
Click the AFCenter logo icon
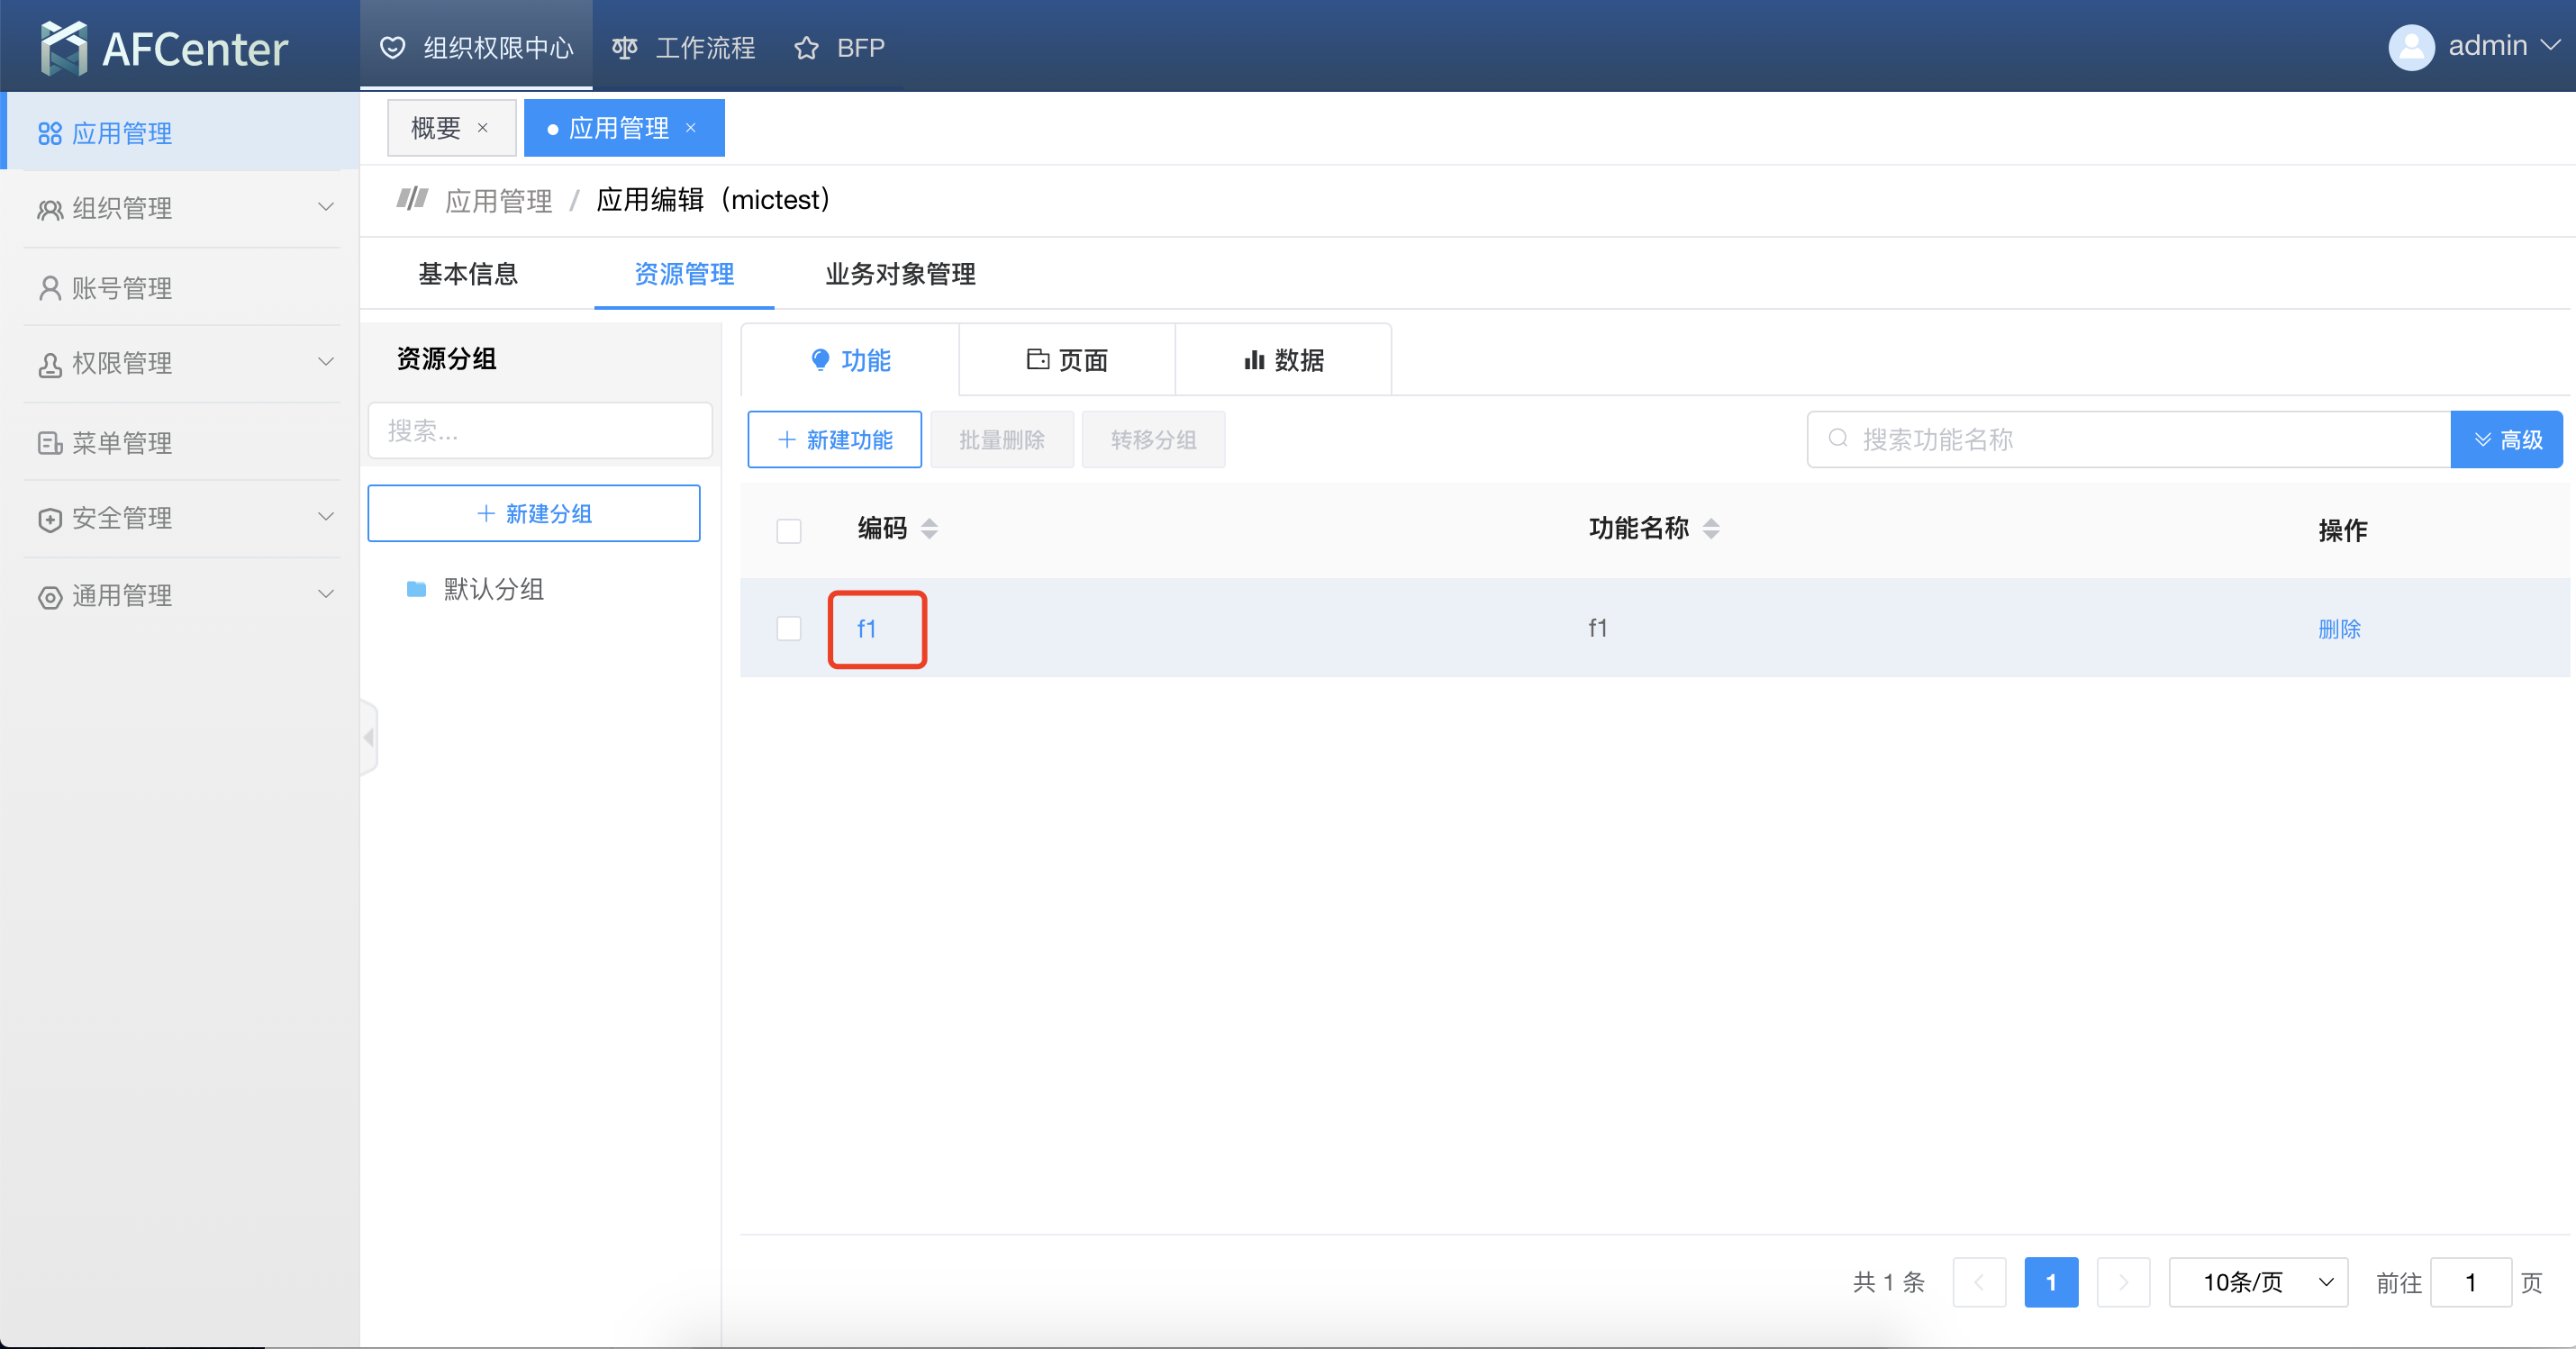click(64, 48)
